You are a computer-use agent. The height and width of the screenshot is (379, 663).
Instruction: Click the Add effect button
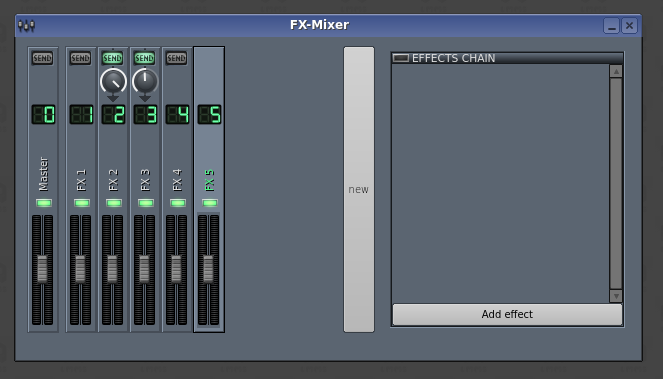pyautogui.click(x=507, y=314)
